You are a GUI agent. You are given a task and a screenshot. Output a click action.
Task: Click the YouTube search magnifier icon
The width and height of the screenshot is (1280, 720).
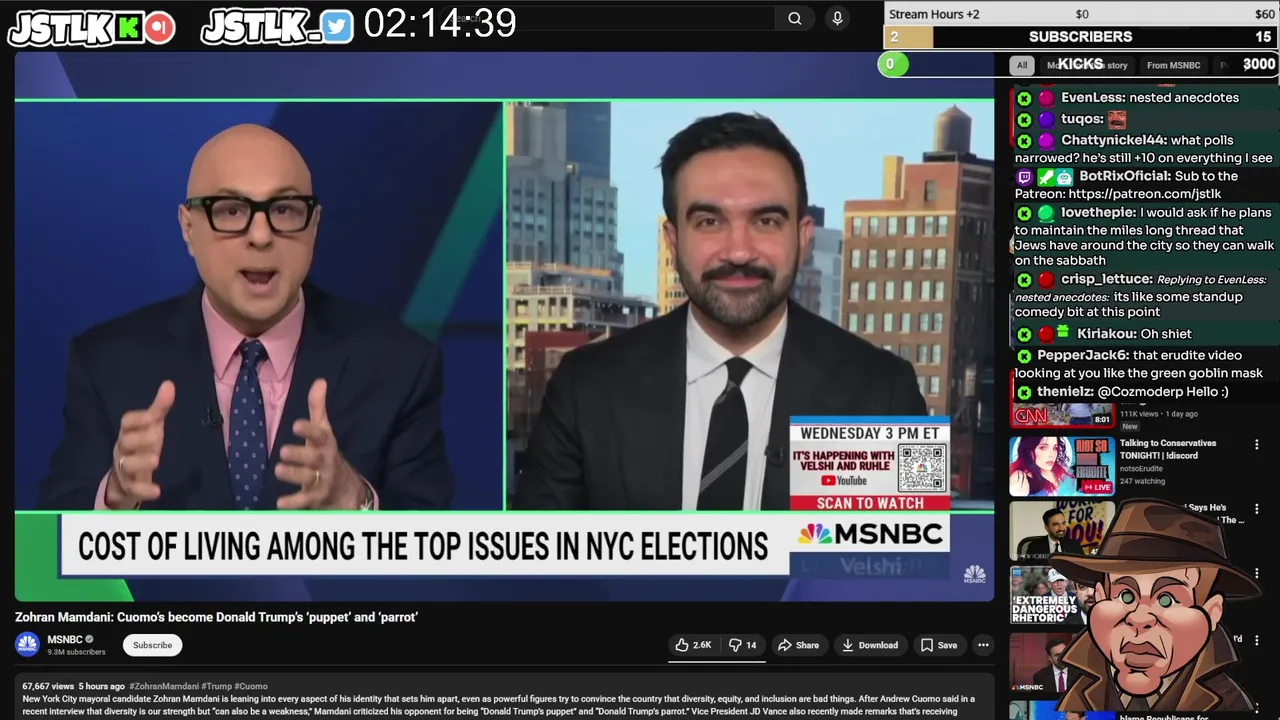pos(794,18)
